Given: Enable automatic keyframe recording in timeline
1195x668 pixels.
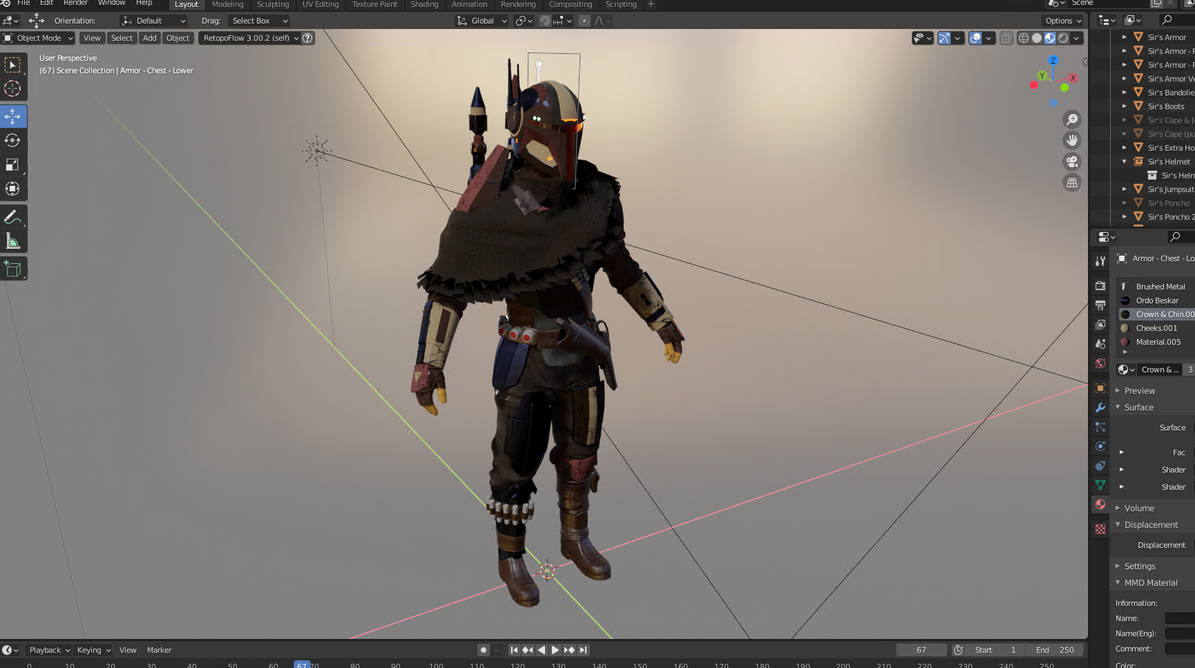Looking at the screenshot, I should [x=483, y=649].
